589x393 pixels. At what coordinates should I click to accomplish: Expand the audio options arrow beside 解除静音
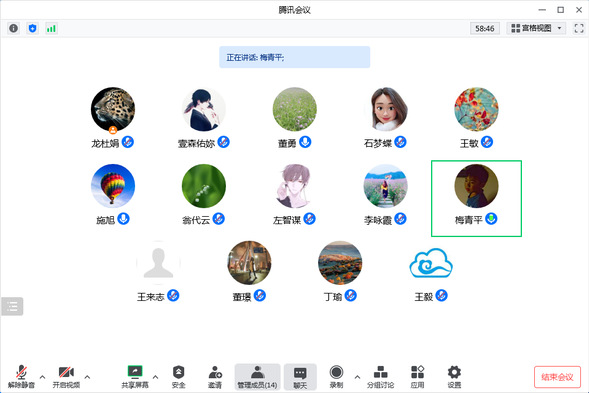pos(42,377)
